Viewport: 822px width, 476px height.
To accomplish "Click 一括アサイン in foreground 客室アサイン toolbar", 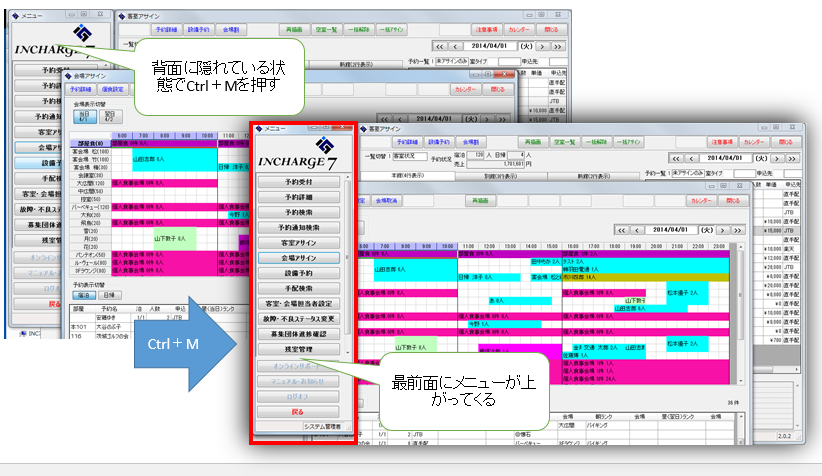I will coord(628,142).
